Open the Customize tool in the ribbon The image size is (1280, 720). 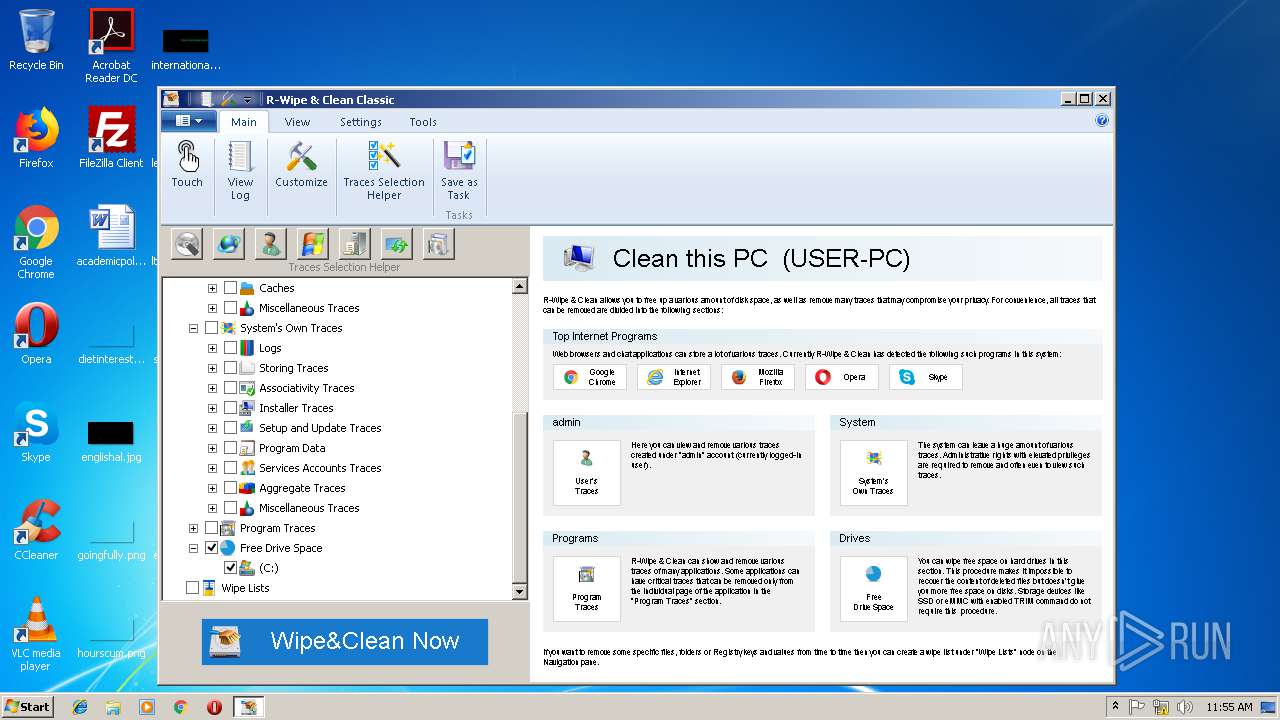coord(301,164)
